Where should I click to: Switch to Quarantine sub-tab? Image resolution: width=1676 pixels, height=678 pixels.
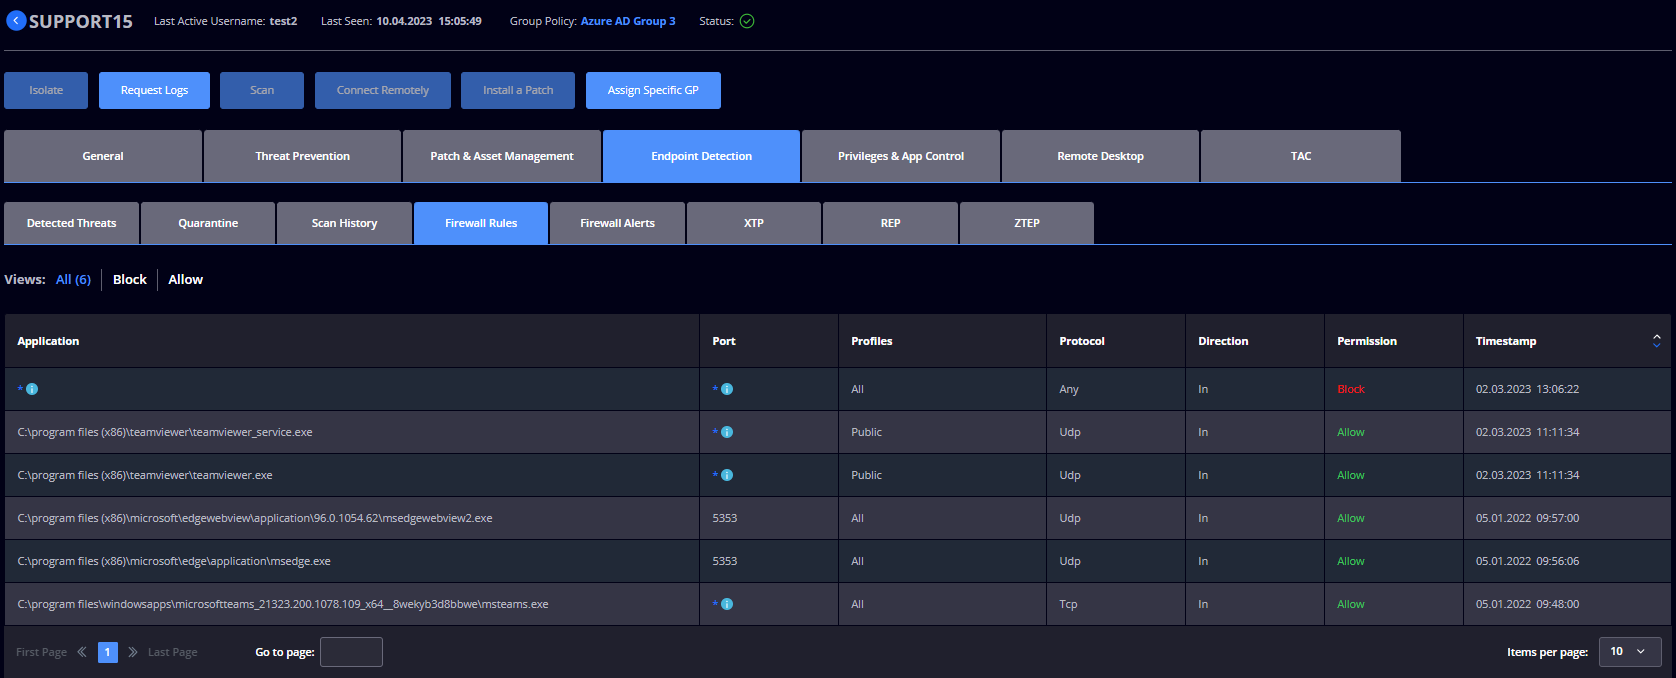click(x=208, y=223)
